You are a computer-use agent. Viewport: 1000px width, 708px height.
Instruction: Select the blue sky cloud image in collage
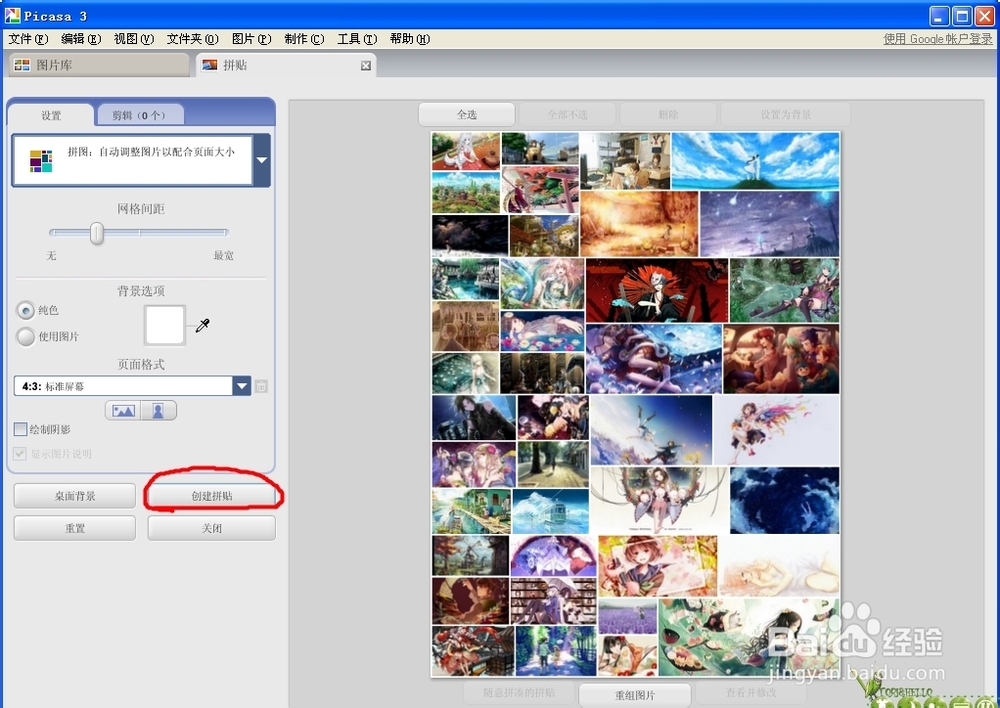[x=756, y=161]
